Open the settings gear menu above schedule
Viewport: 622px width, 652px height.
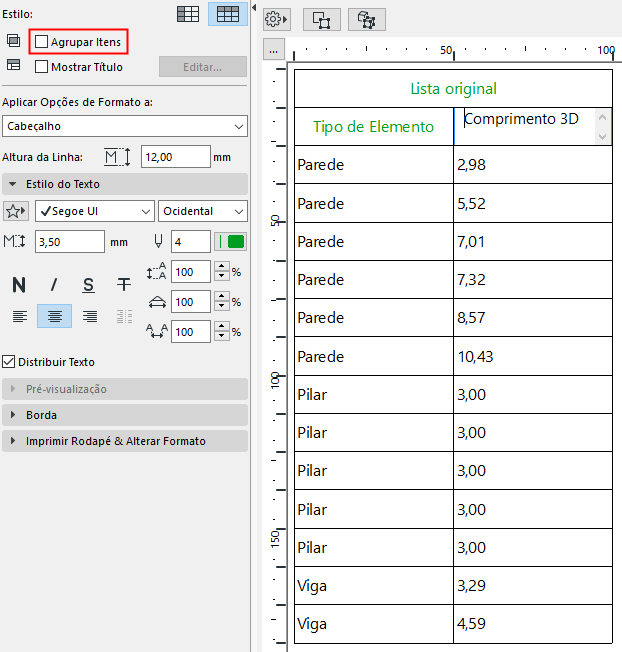click(x=277, y=19)
